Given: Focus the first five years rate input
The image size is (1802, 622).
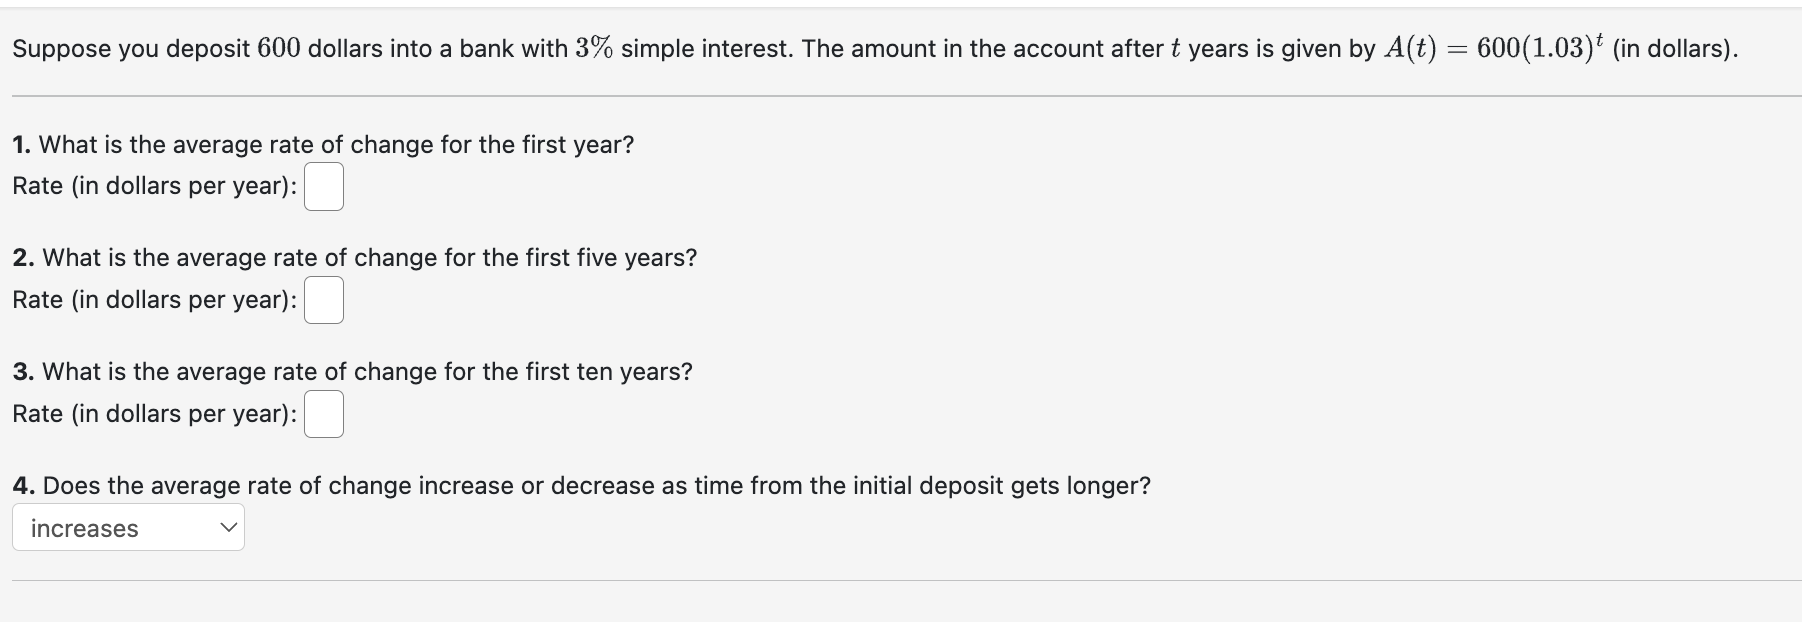Looking at the screenshot, I should [324, 300].
